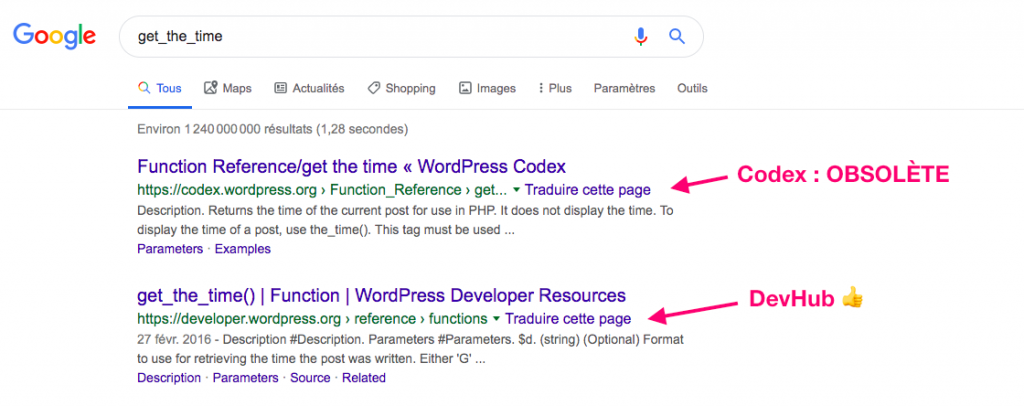
Task: Open Paramètres settings menu
Action: pyautogui.click(x=624, y=88)
